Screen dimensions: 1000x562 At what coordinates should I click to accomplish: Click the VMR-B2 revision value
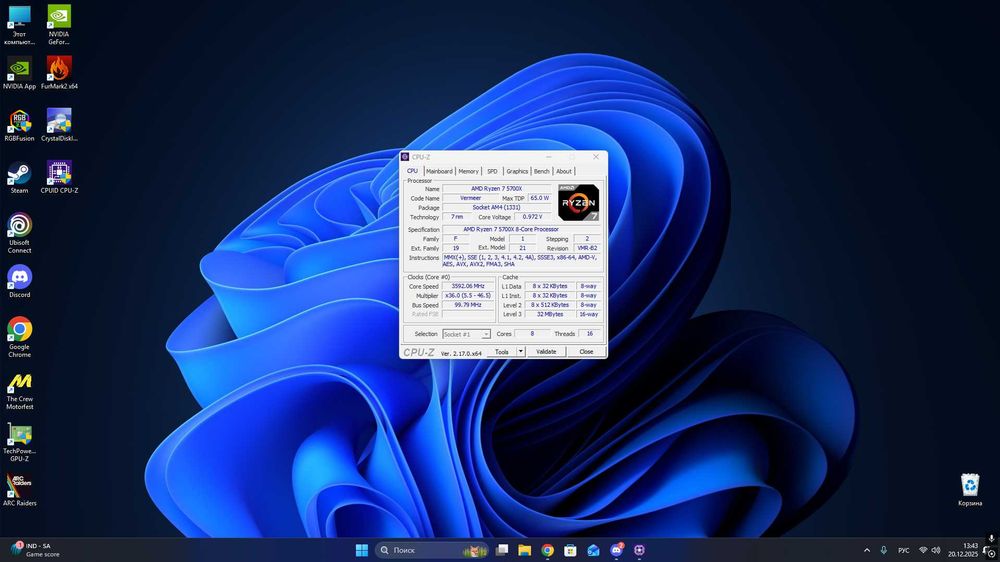[x=587, y=248]
